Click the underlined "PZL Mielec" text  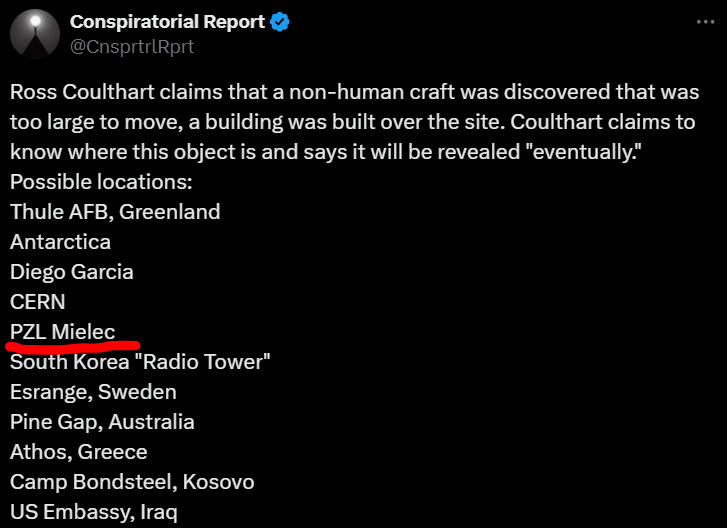click(63, 332)
